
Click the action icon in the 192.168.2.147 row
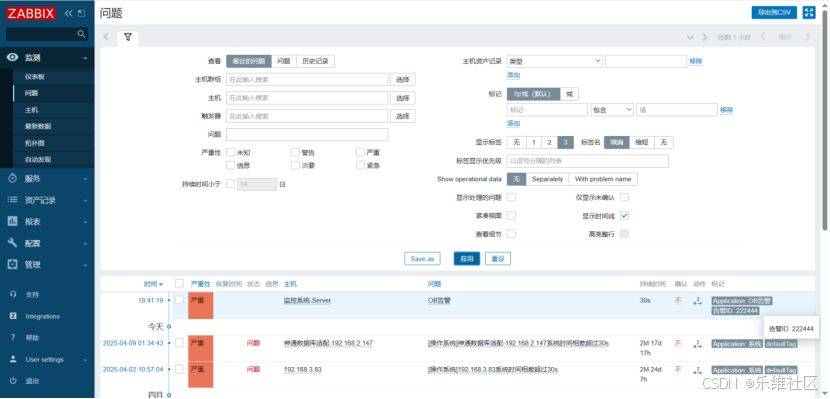pos(697,343)
